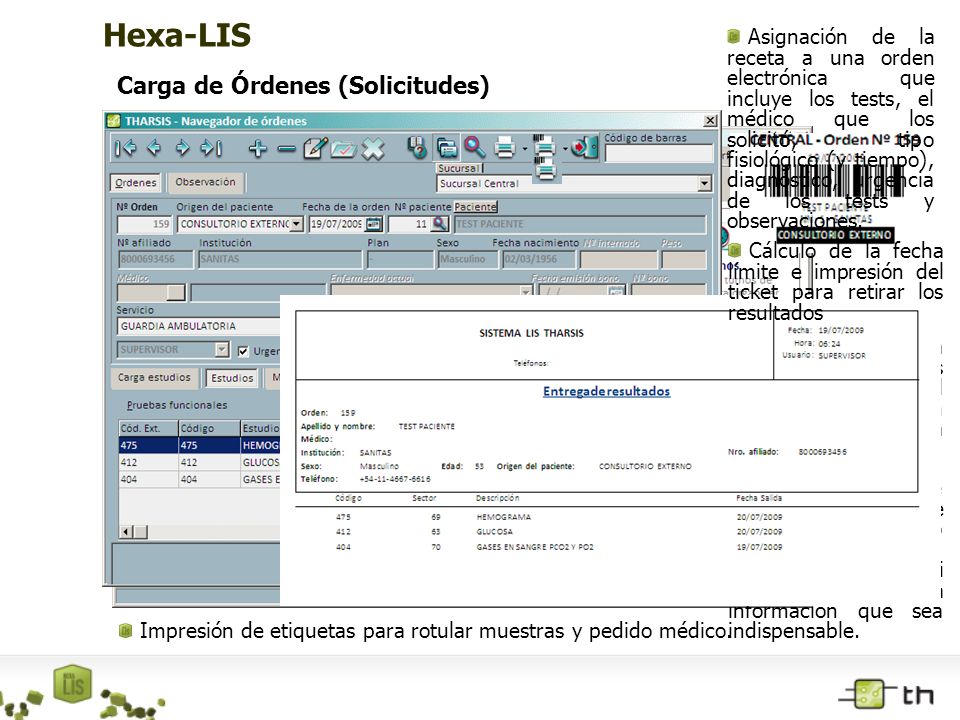The height and width of the screenshot is (720, 960).
Task: Expand the printer icon dropdown arrow
Action: tap(525, 149)
